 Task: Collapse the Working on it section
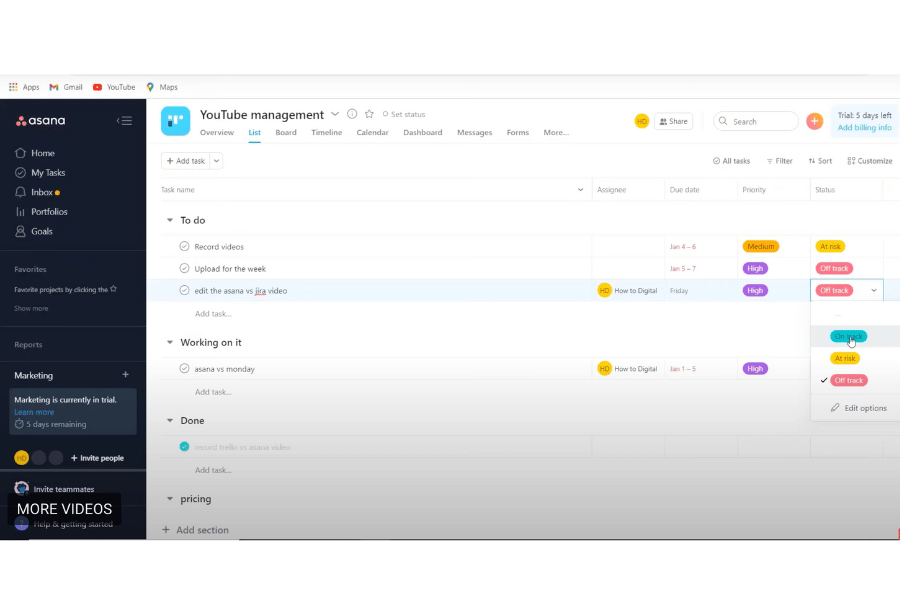click(168, 342)
